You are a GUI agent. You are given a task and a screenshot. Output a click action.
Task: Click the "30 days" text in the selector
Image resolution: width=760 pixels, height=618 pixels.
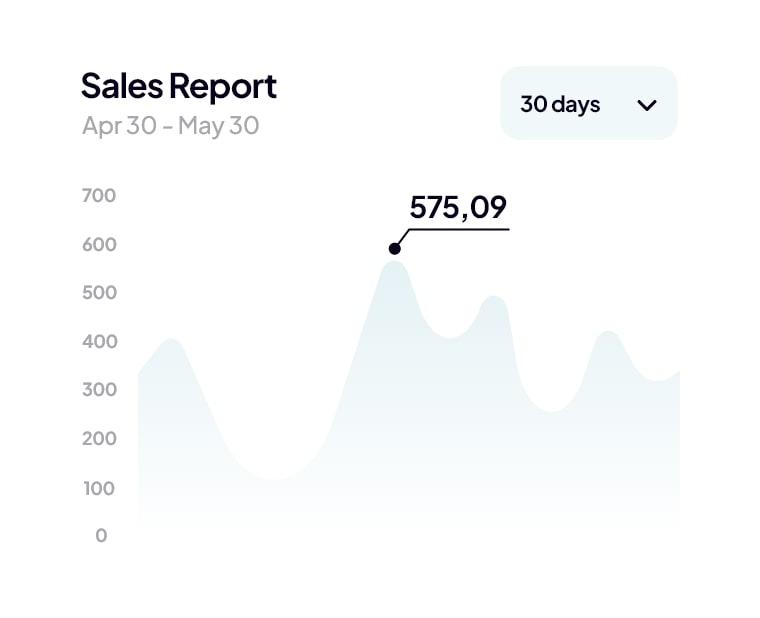[x=560, y=104]
